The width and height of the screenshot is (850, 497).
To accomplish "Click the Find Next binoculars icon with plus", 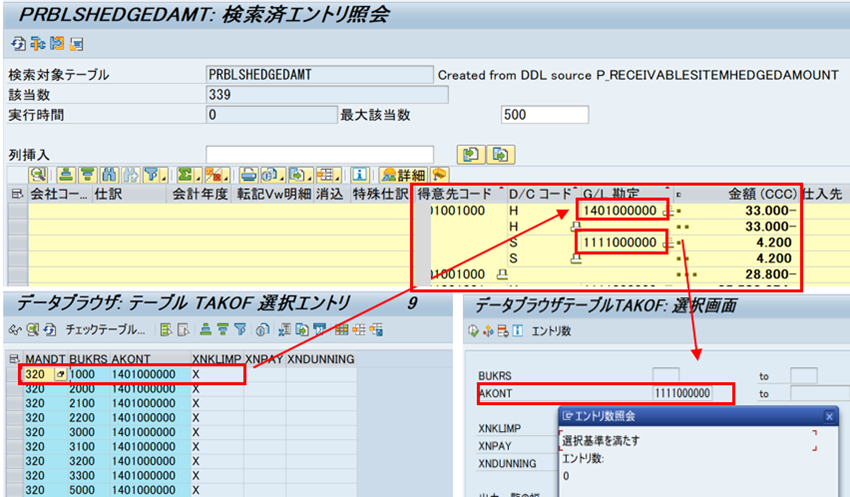I will 130,175.
